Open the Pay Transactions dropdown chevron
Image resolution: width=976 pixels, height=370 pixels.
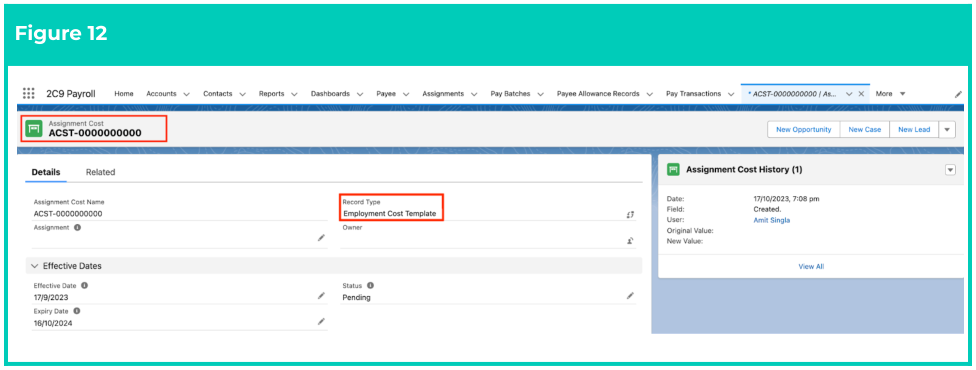click(x=731, y=94)
